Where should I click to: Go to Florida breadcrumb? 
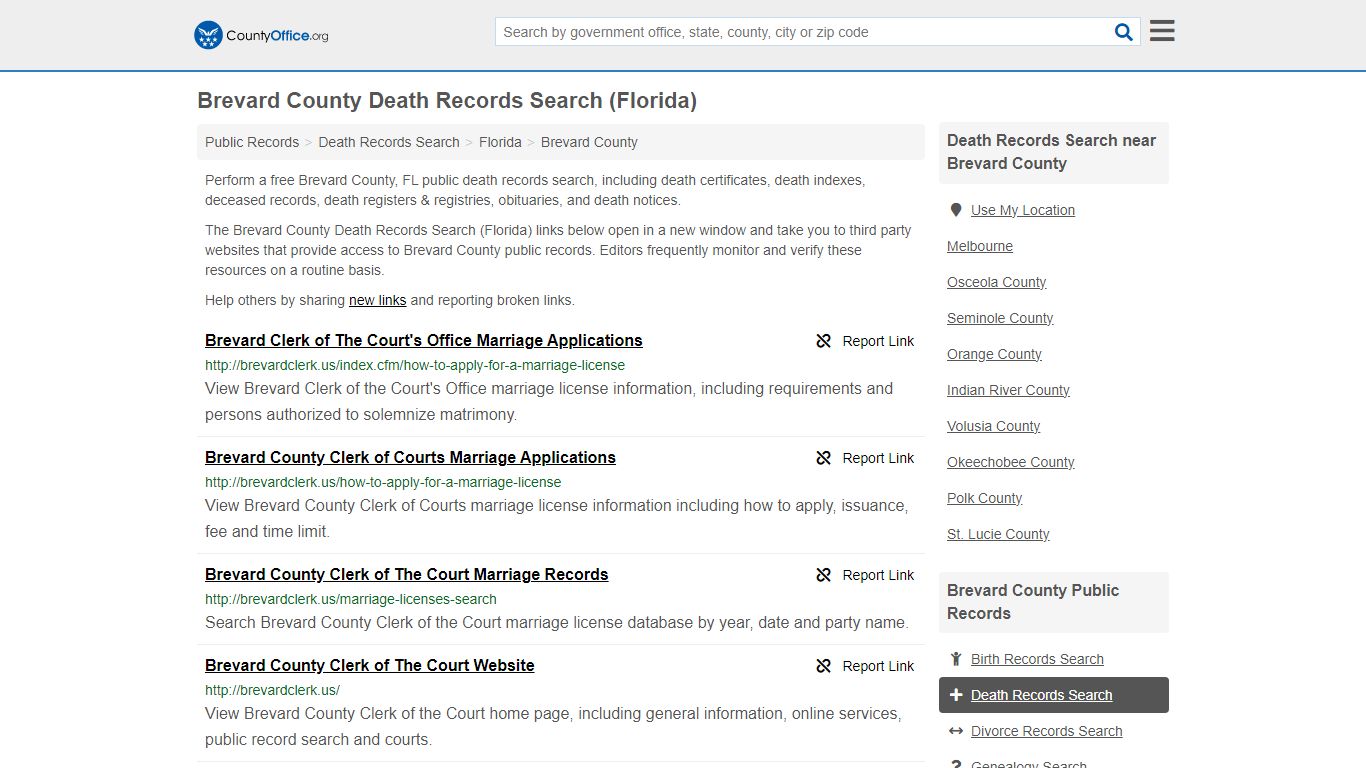[500, 142]
